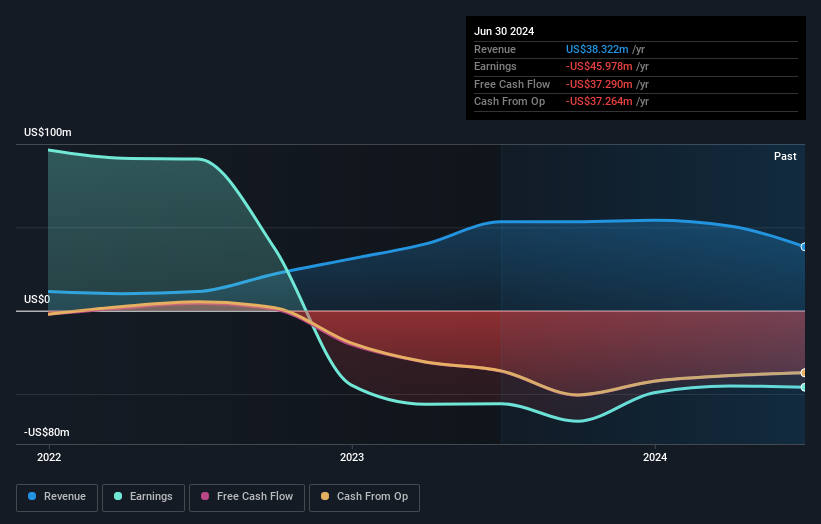Click the 2024 x-axis label
This screenshot has width=821, height=524.
click(654, 457)
